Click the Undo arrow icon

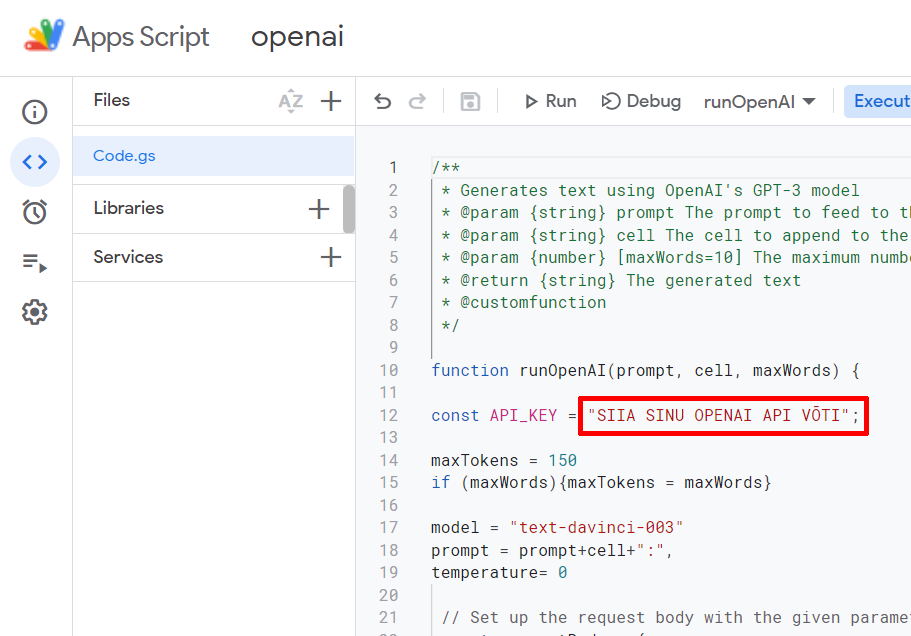(382, 102)
